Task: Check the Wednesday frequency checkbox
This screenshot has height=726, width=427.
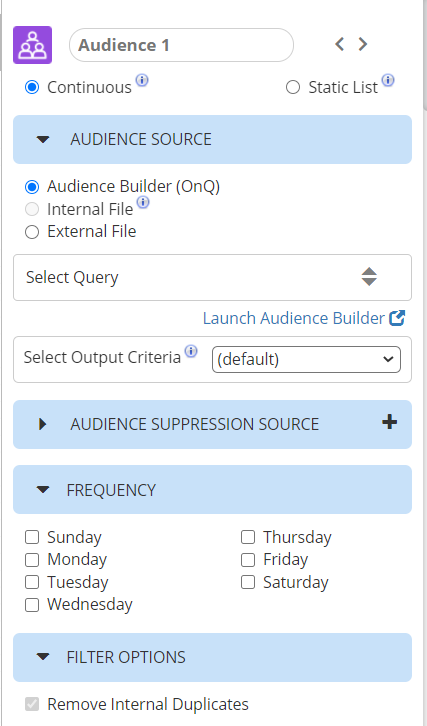Action: [x=32, y=605]
